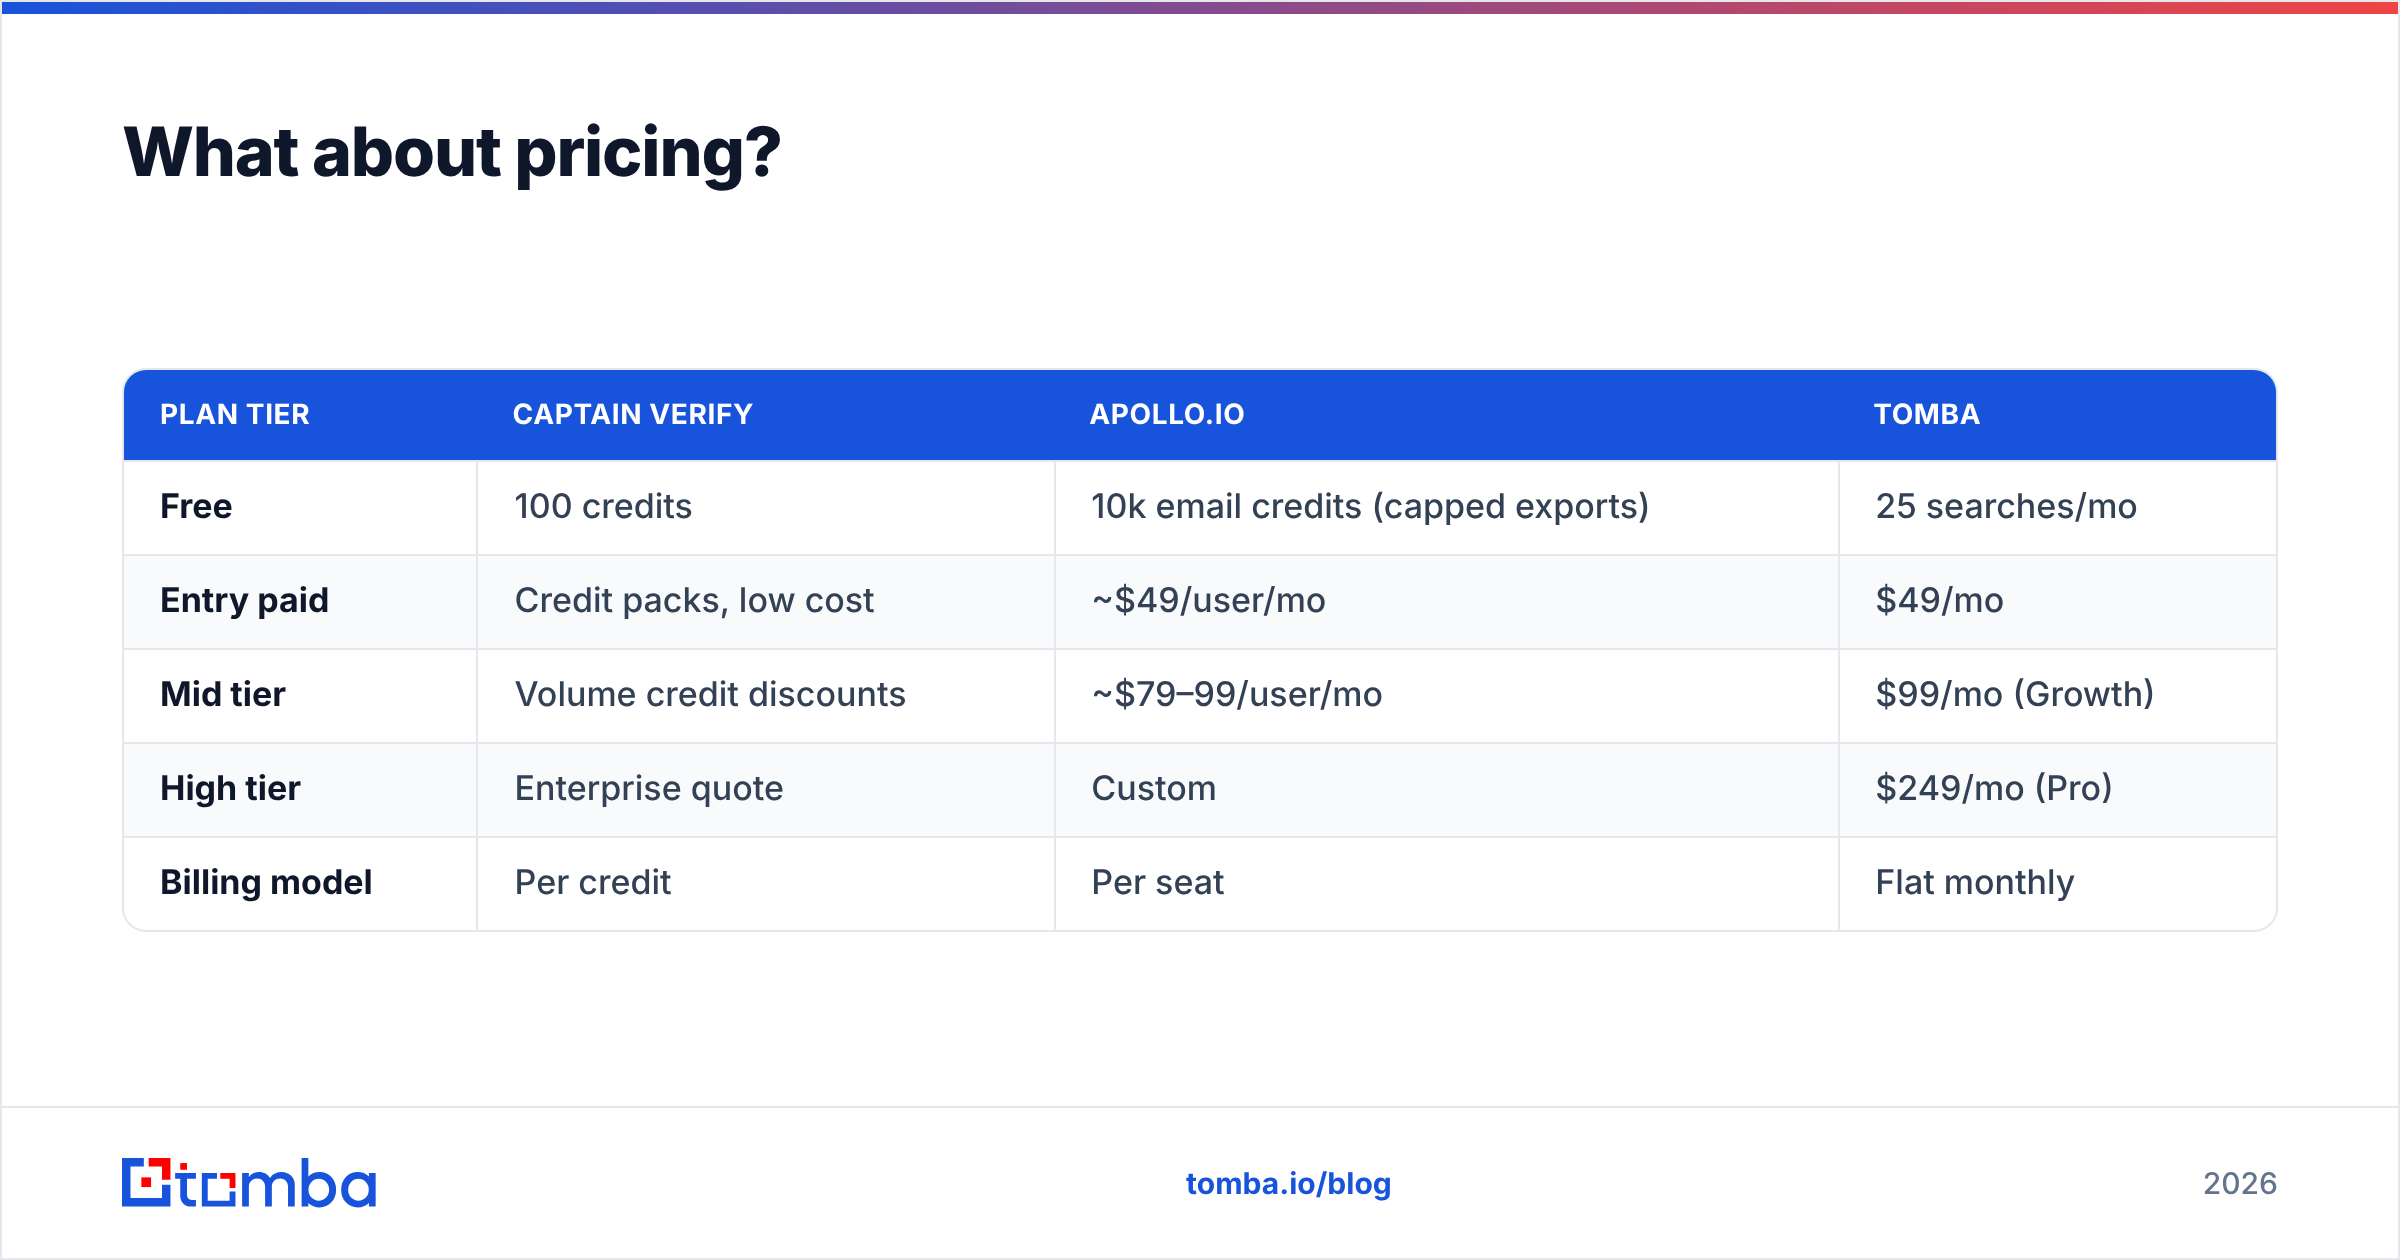Click the tomba logo in the footer

tap(249, 1183)
